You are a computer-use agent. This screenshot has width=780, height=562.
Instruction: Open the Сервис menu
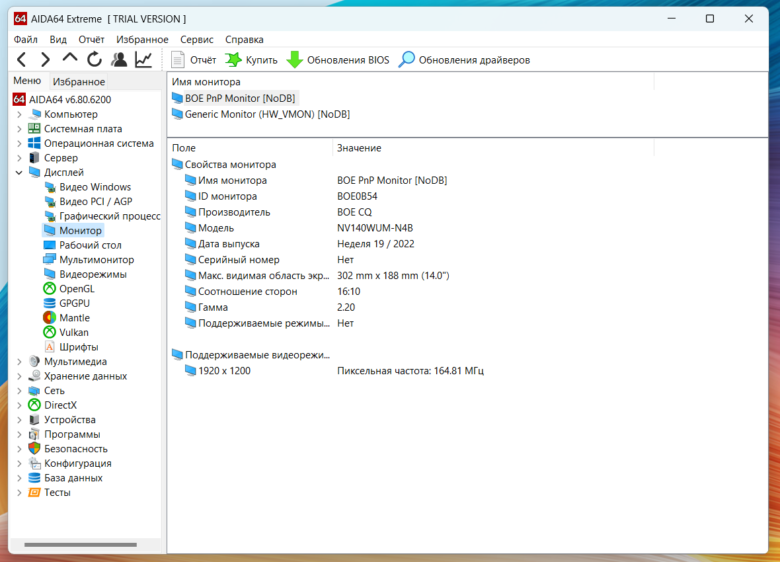tap(197, 39)
